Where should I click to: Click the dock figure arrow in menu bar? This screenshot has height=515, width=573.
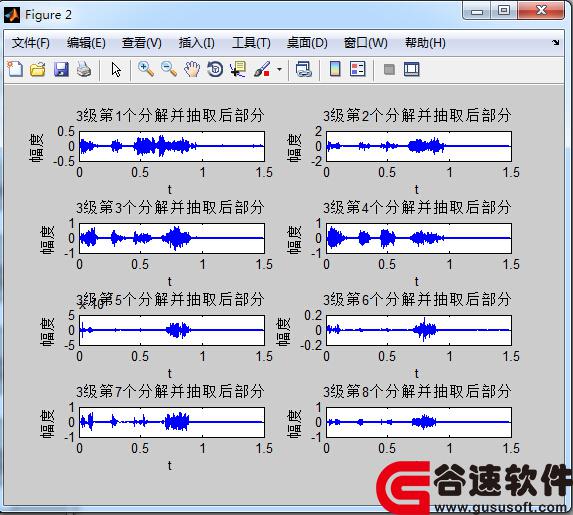point(556,42)
